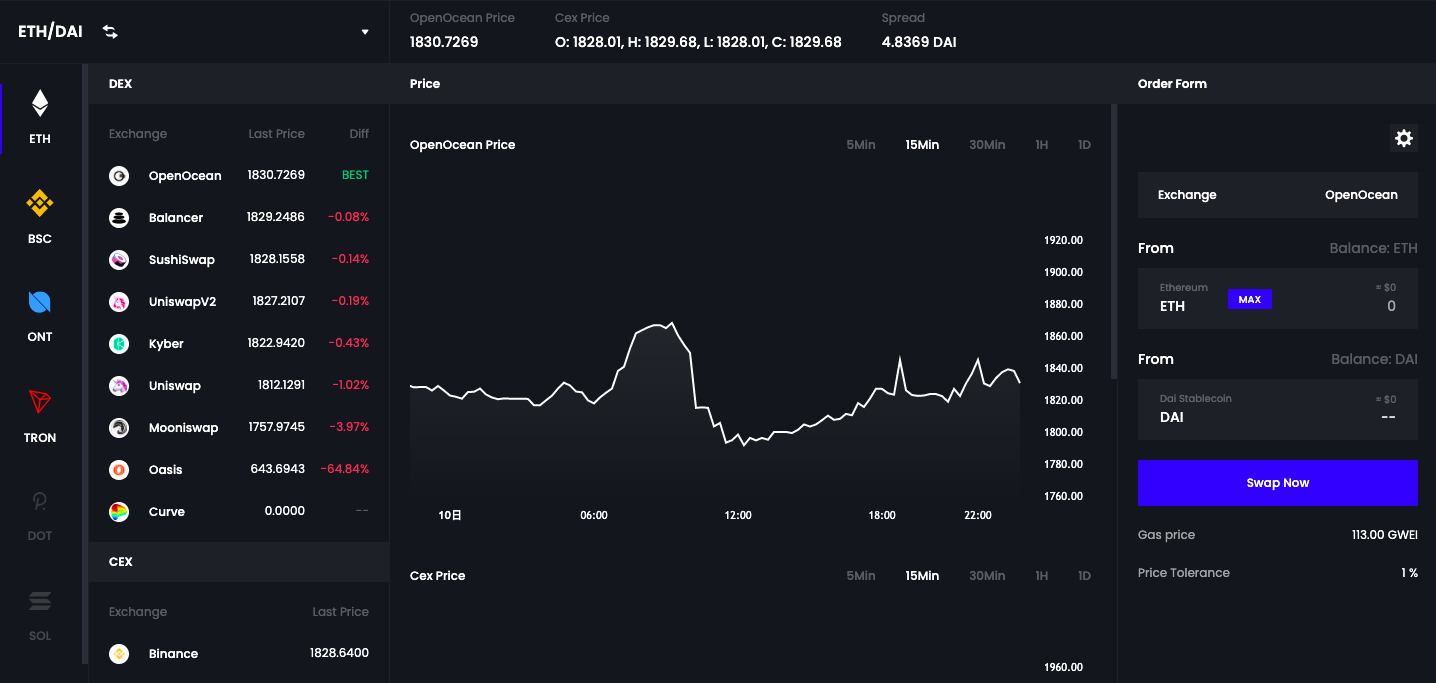Click the SushiSwap price 1828.1558
The image size is (1436, 683).
pos(277,260)
